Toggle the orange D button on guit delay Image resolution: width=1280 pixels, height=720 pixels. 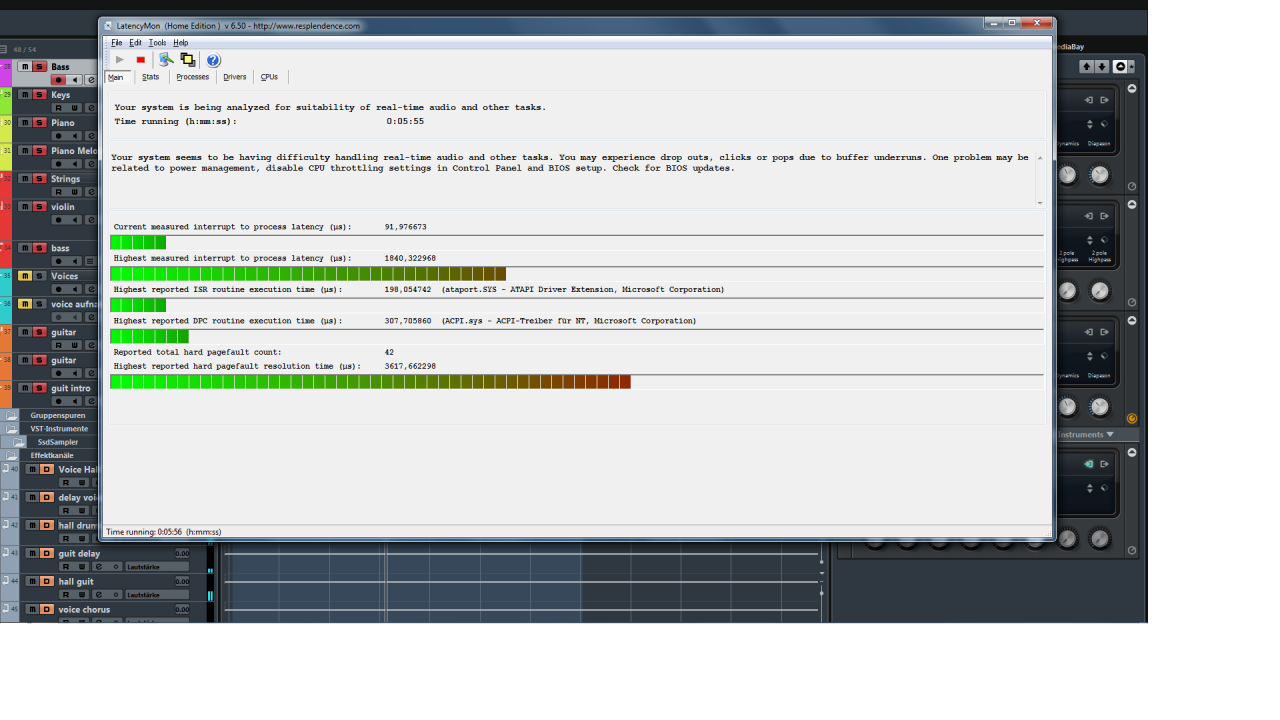(x=46, y=553)
